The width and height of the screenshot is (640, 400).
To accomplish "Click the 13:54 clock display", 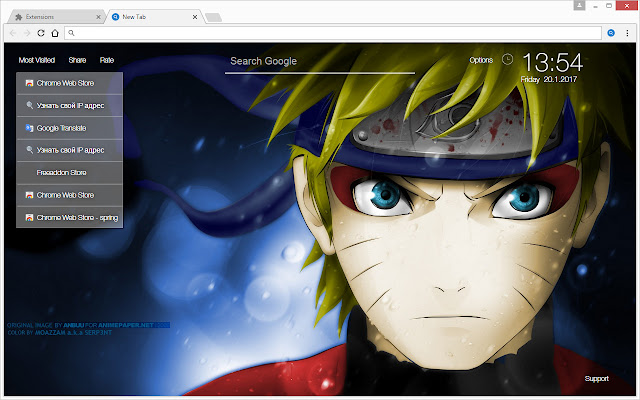I will click(553, 63).
